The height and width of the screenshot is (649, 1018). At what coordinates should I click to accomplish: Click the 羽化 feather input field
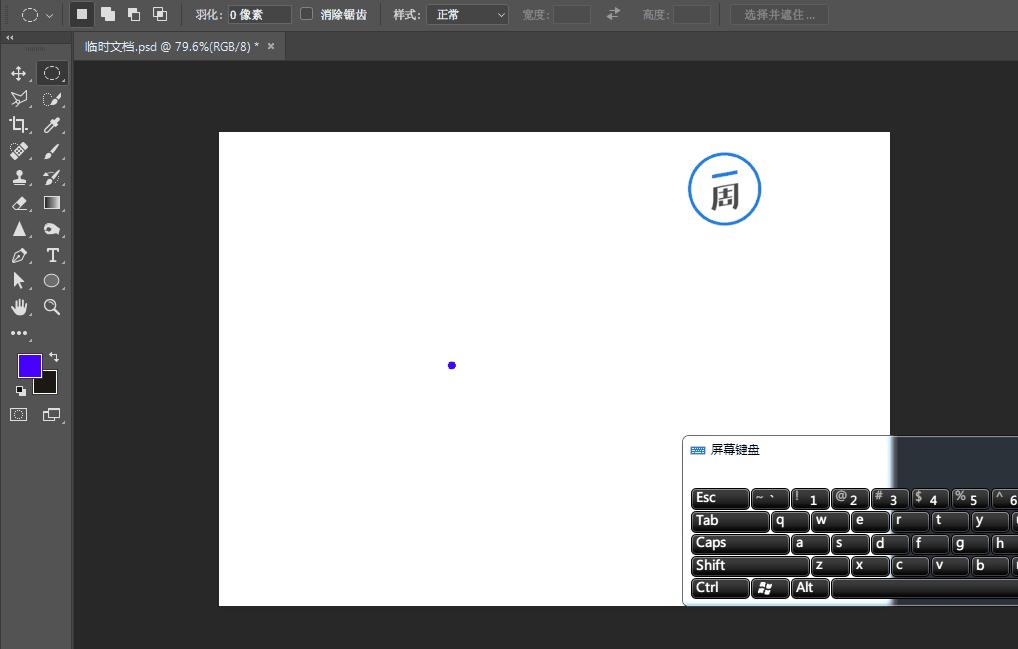259,15
